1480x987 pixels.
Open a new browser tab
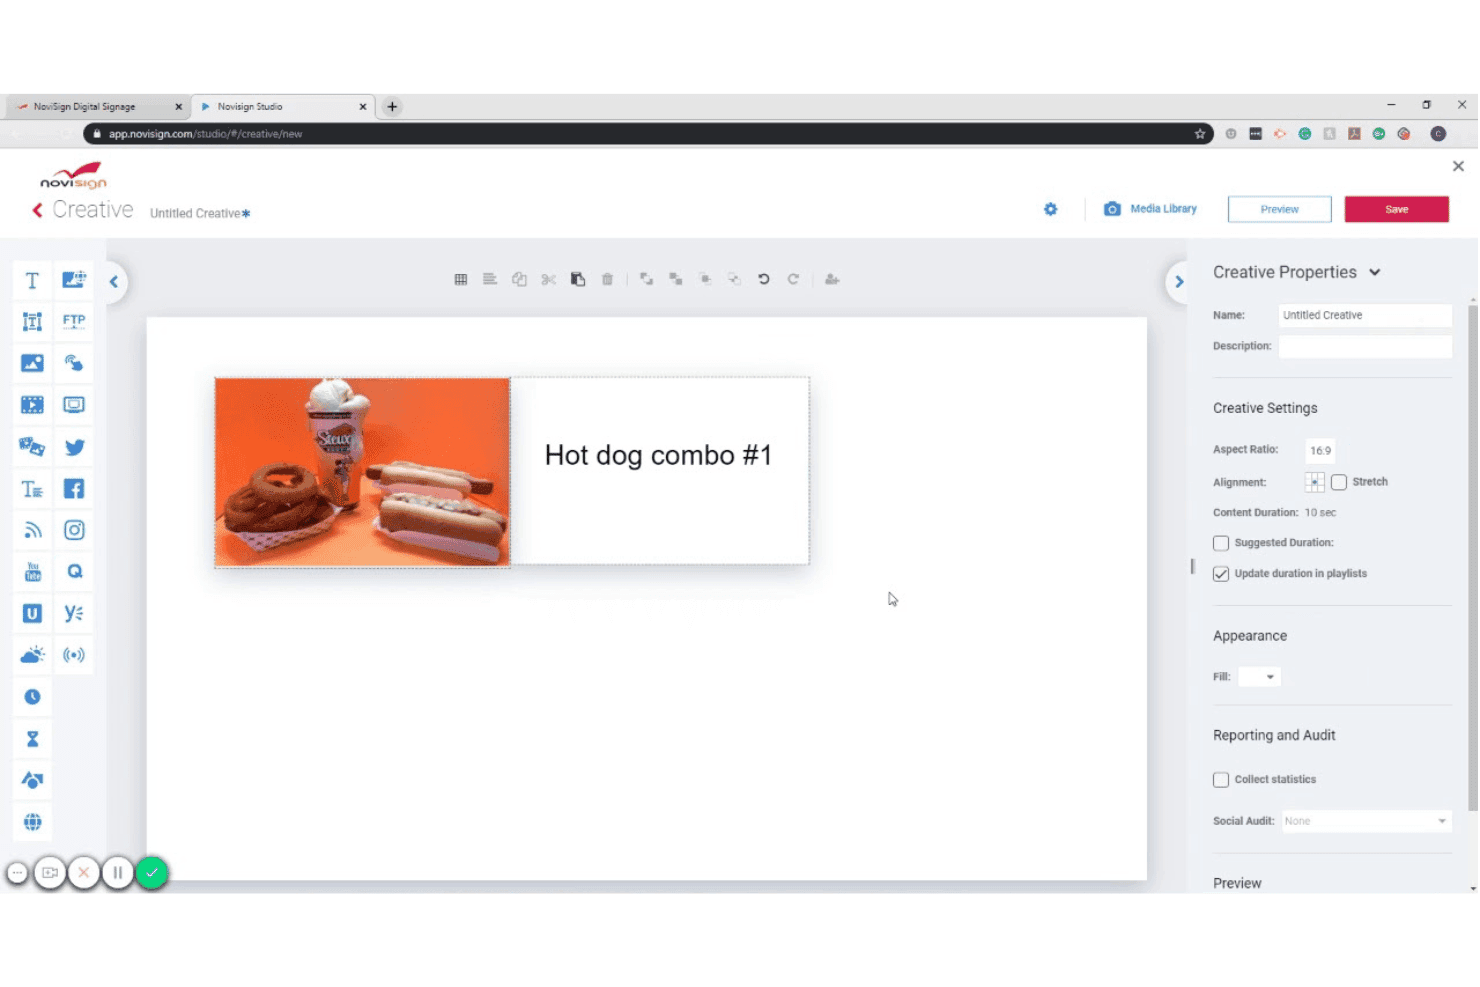coord(392,106)
